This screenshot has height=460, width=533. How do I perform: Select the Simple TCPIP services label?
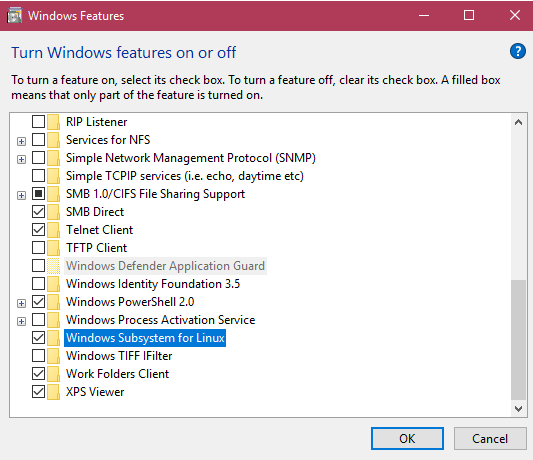[185, 176]
